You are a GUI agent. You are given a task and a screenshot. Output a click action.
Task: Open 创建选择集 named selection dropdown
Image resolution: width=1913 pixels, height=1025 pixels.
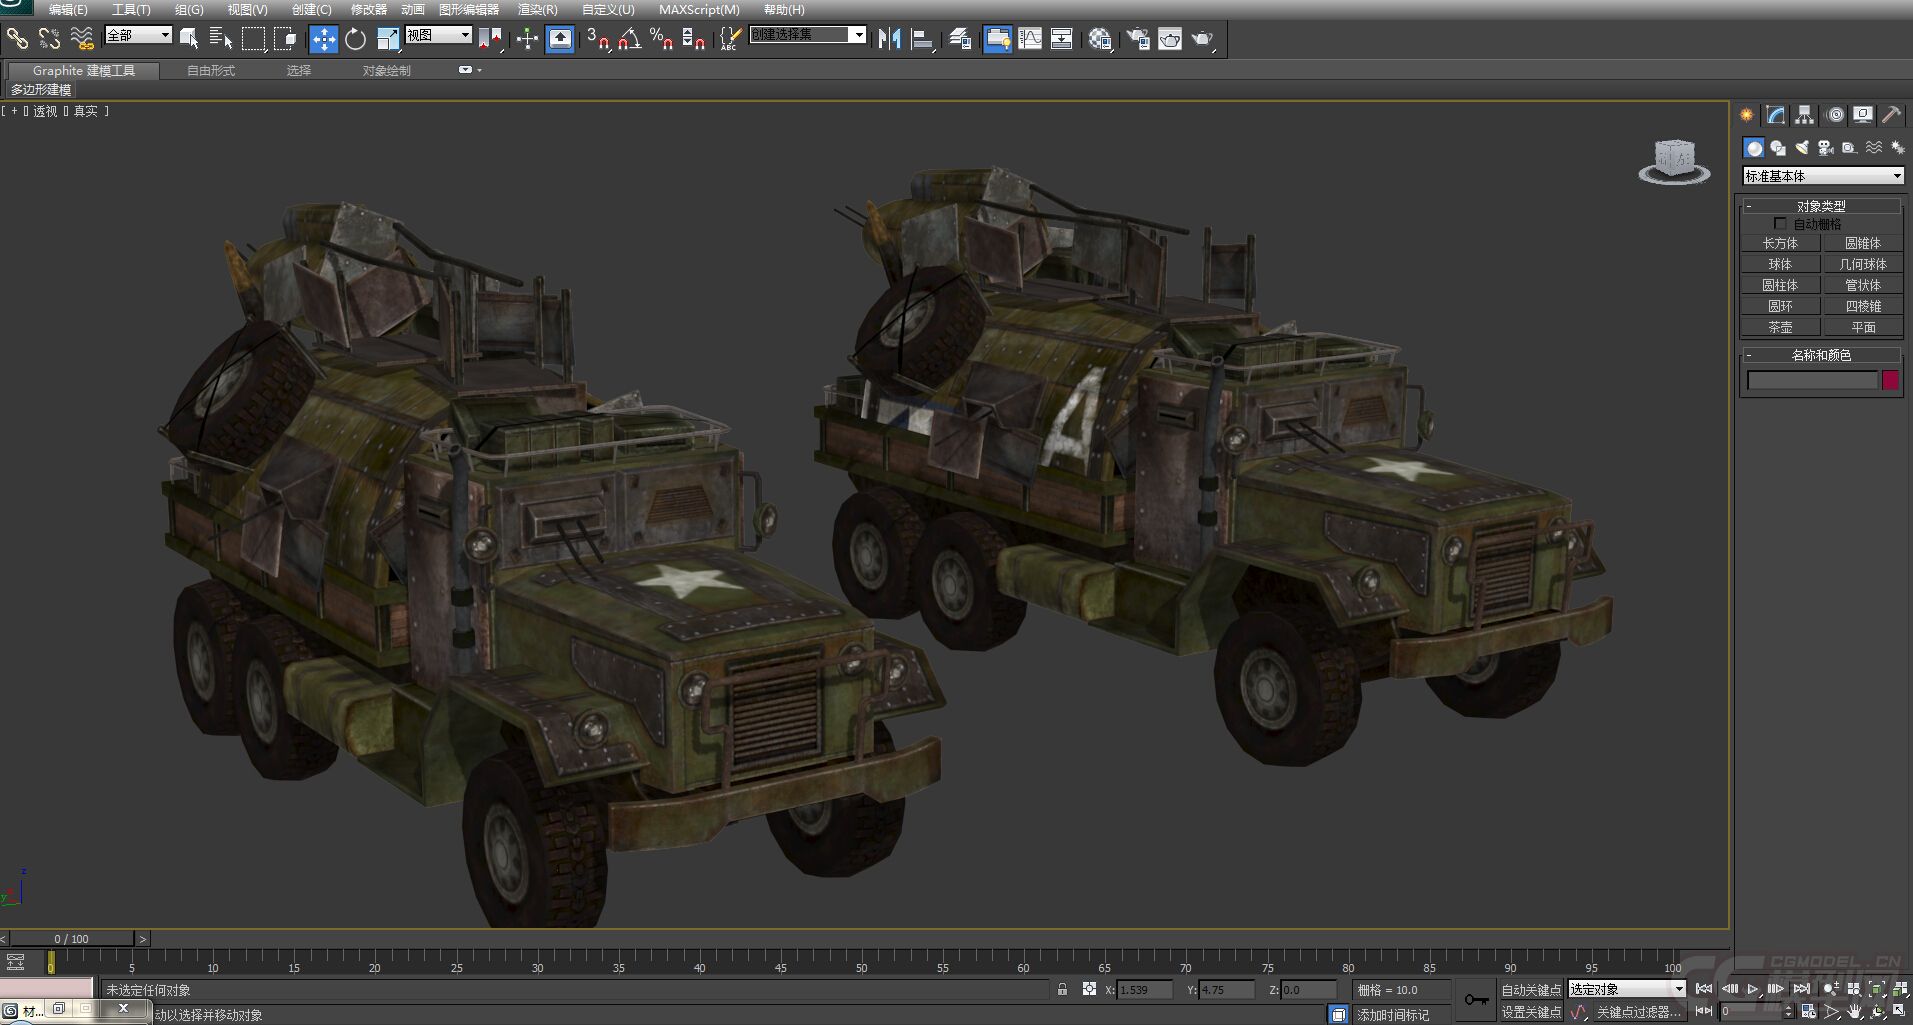[x=808, y=35]
